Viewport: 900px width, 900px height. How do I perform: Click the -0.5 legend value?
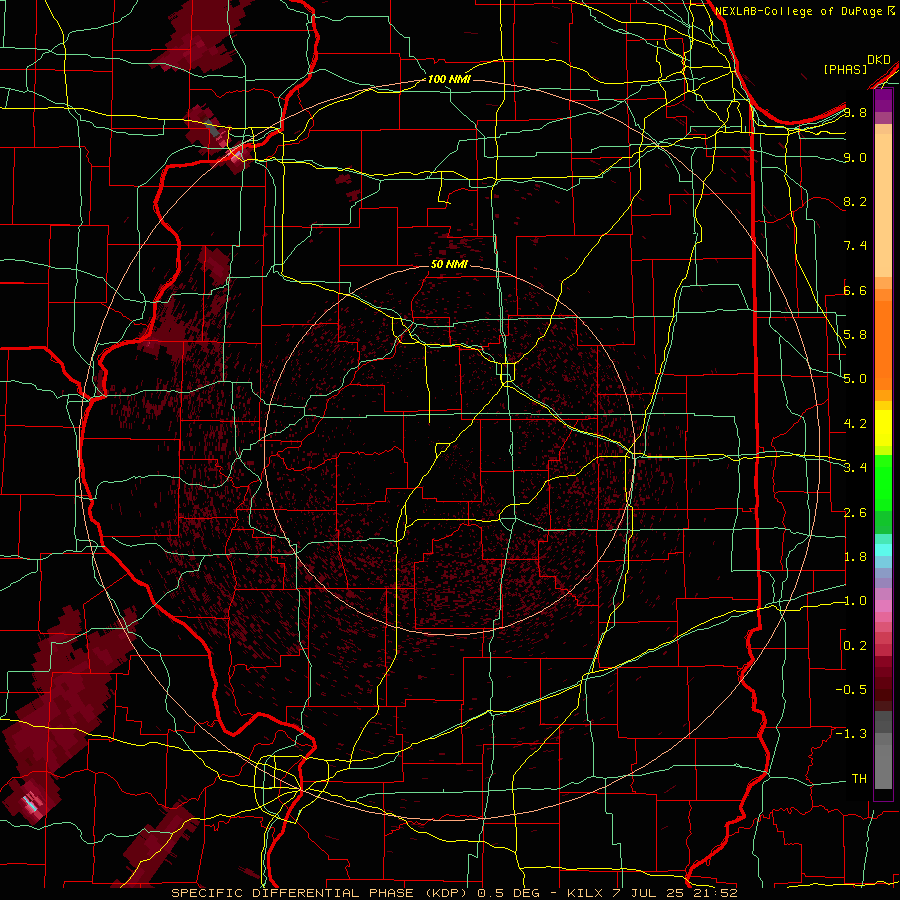tap(851, 690)
